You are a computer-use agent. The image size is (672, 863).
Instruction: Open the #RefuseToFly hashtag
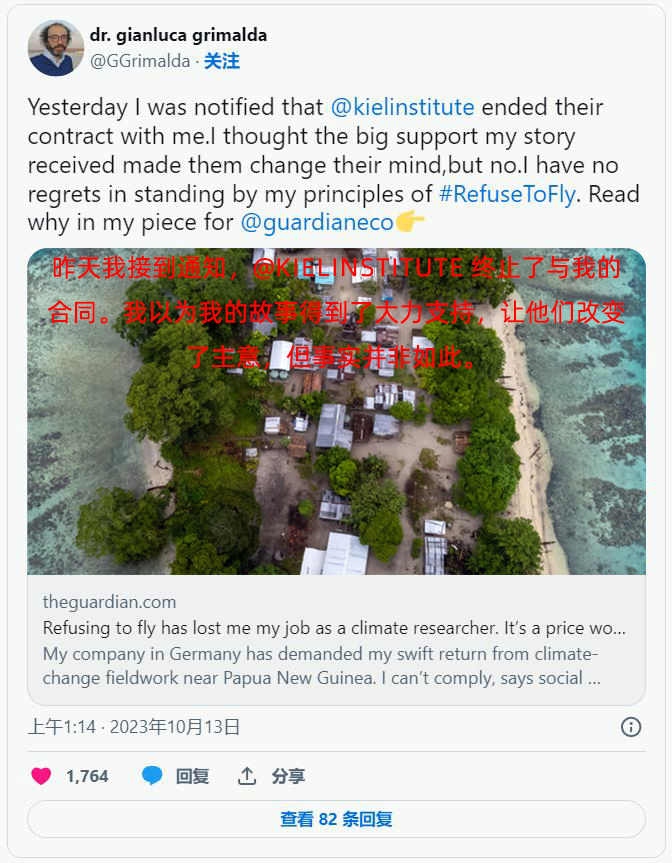[507, 194]
